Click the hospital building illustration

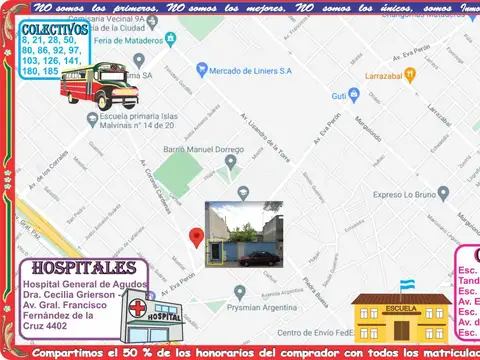click(152, 316)
